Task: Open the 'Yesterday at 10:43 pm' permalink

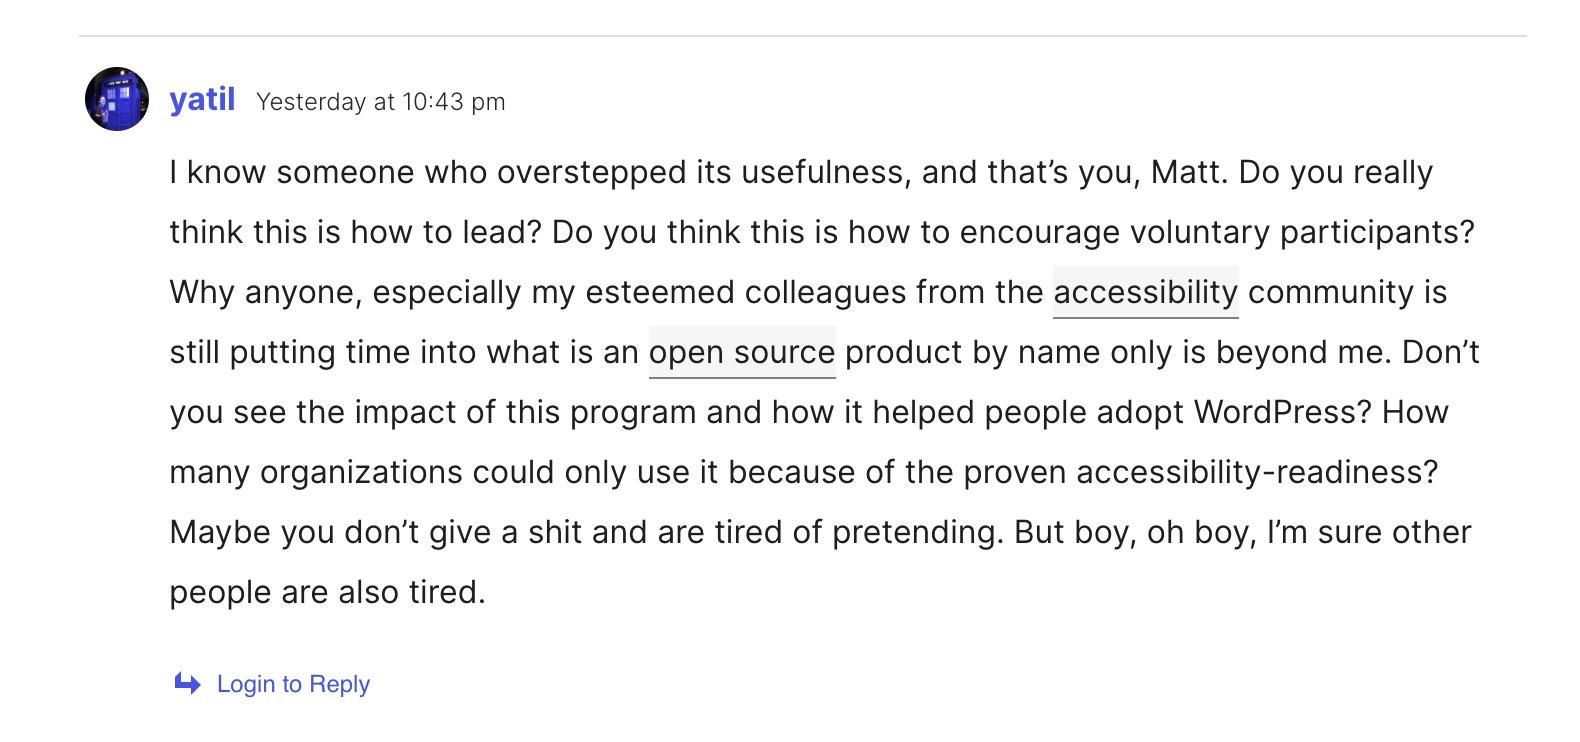Action: pyautogui.click(x=381, y=102)
